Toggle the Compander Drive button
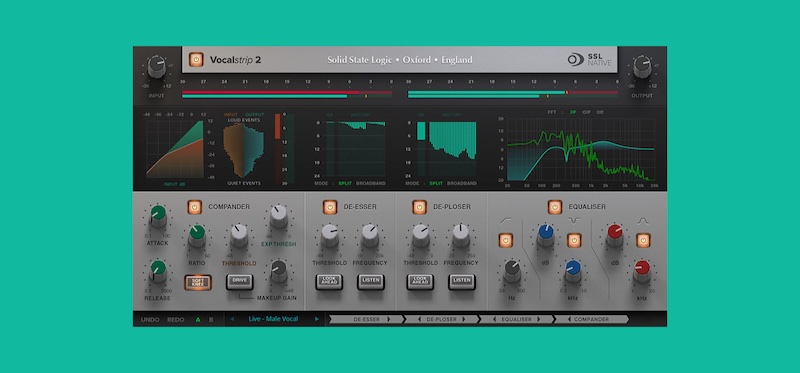The image size is (800, 373). pyautogui.click(x=239, y=281)
